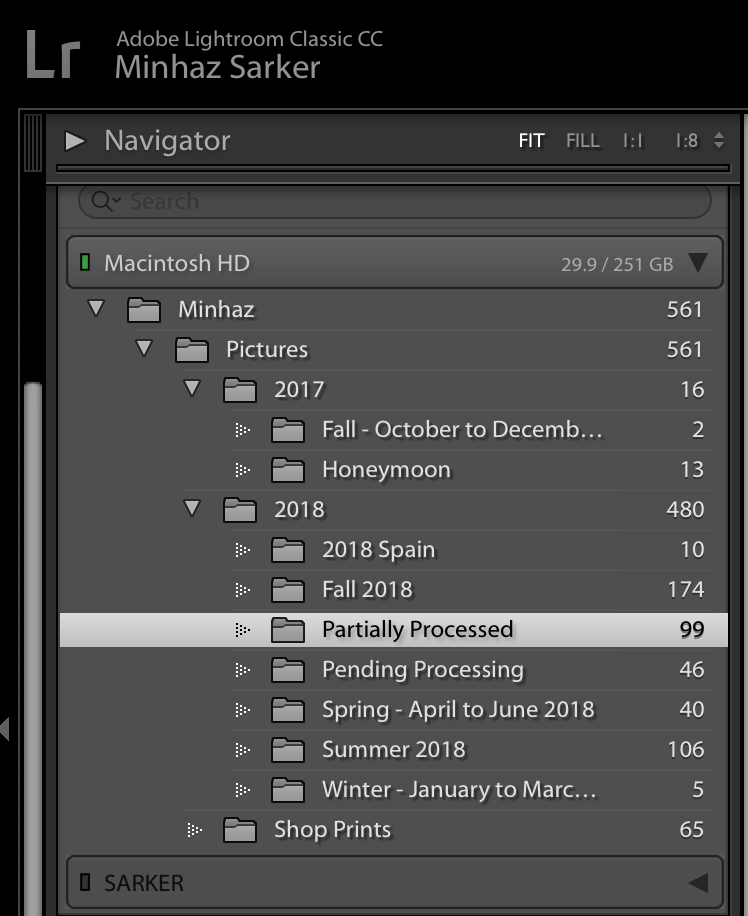Click the left panel hide arrow
748x916 pixels.
[x=5, y=728]
